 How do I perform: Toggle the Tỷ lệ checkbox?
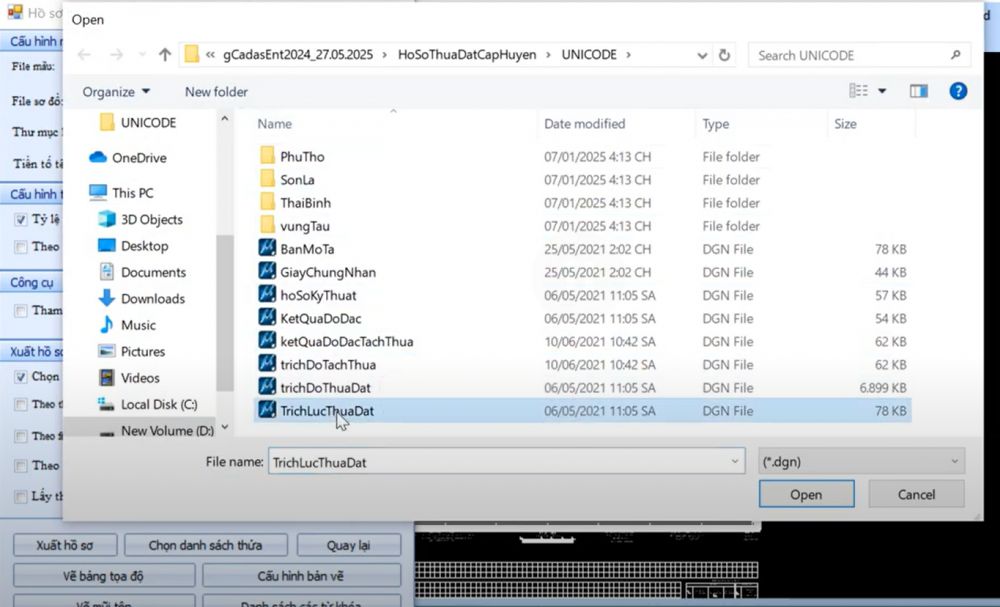20,219
